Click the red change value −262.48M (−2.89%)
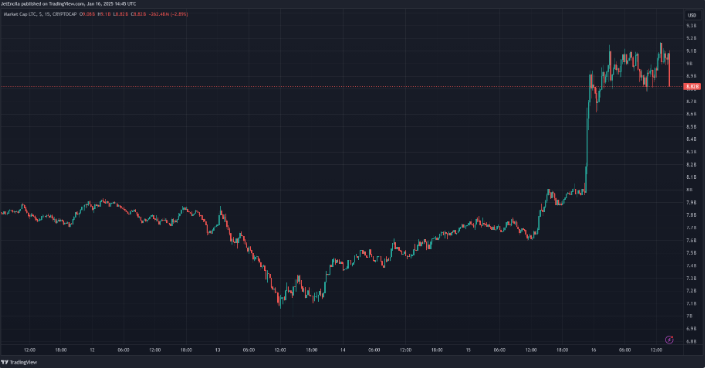Image resolution: width=705 pixels, height=368 pixels. [x=169, y=14]
